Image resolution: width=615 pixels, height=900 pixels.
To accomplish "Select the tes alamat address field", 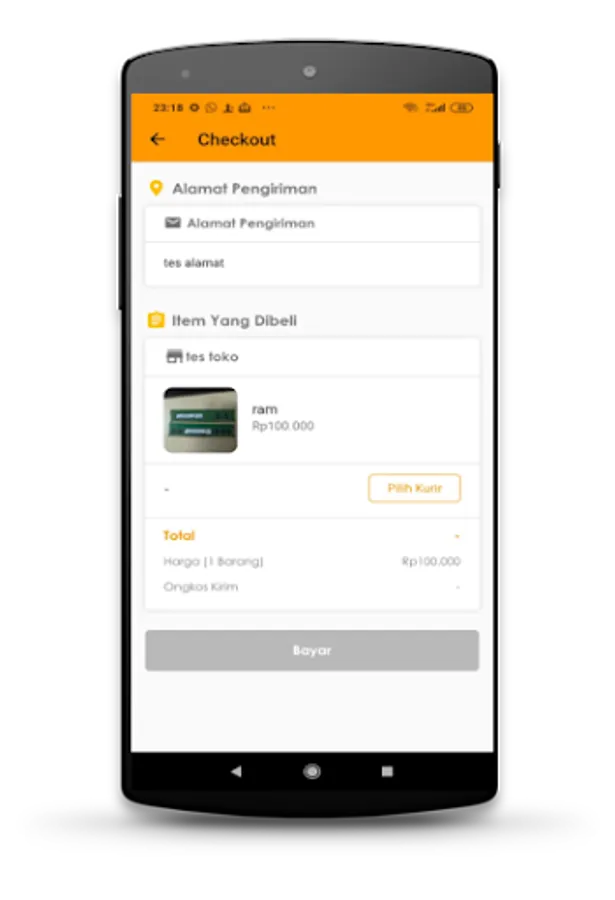I will tap(312, 263).
